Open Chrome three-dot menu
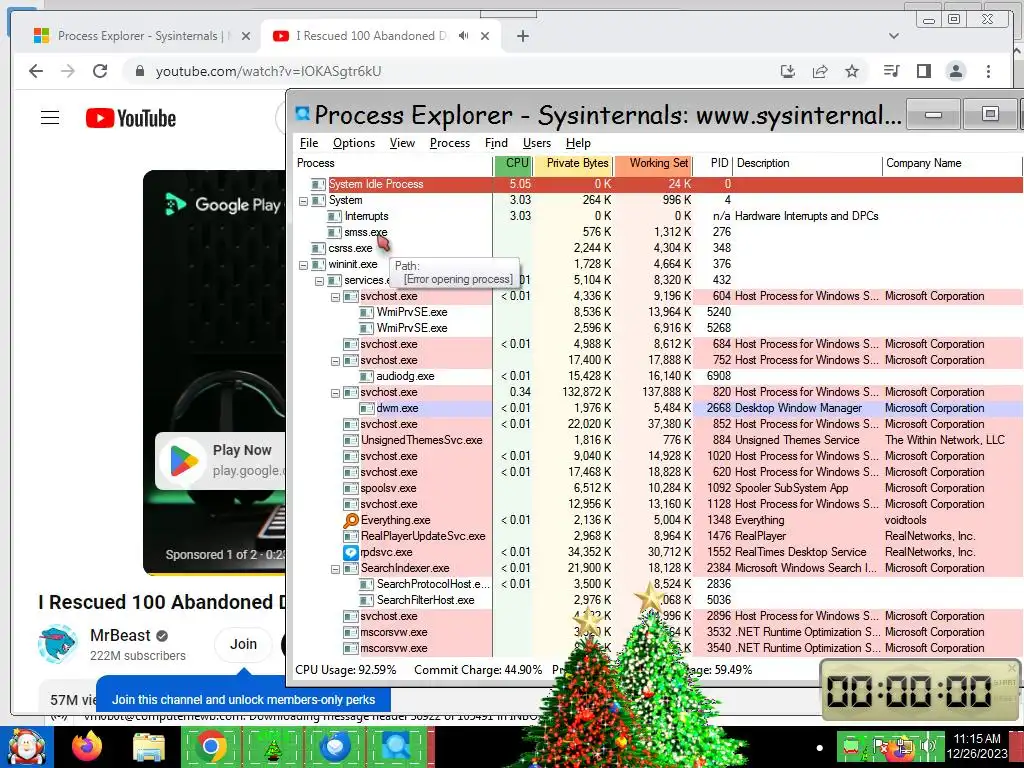The height and width of the screenshot is (768, 1024). coord(988,71)
